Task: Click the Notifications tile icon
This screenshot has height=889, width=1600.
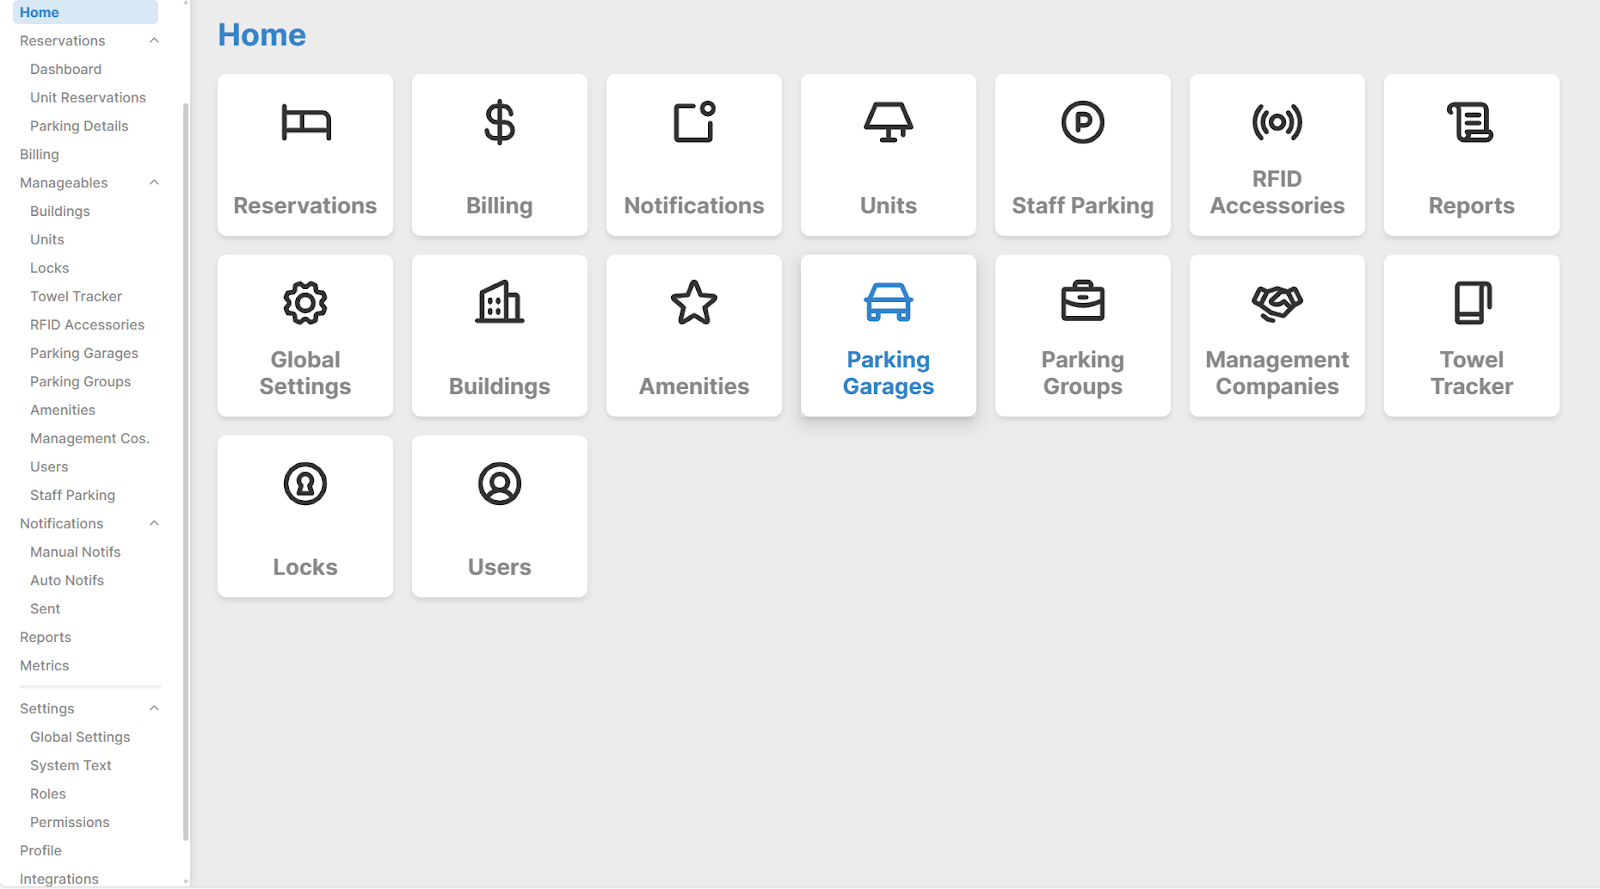Action: point(694,123)
